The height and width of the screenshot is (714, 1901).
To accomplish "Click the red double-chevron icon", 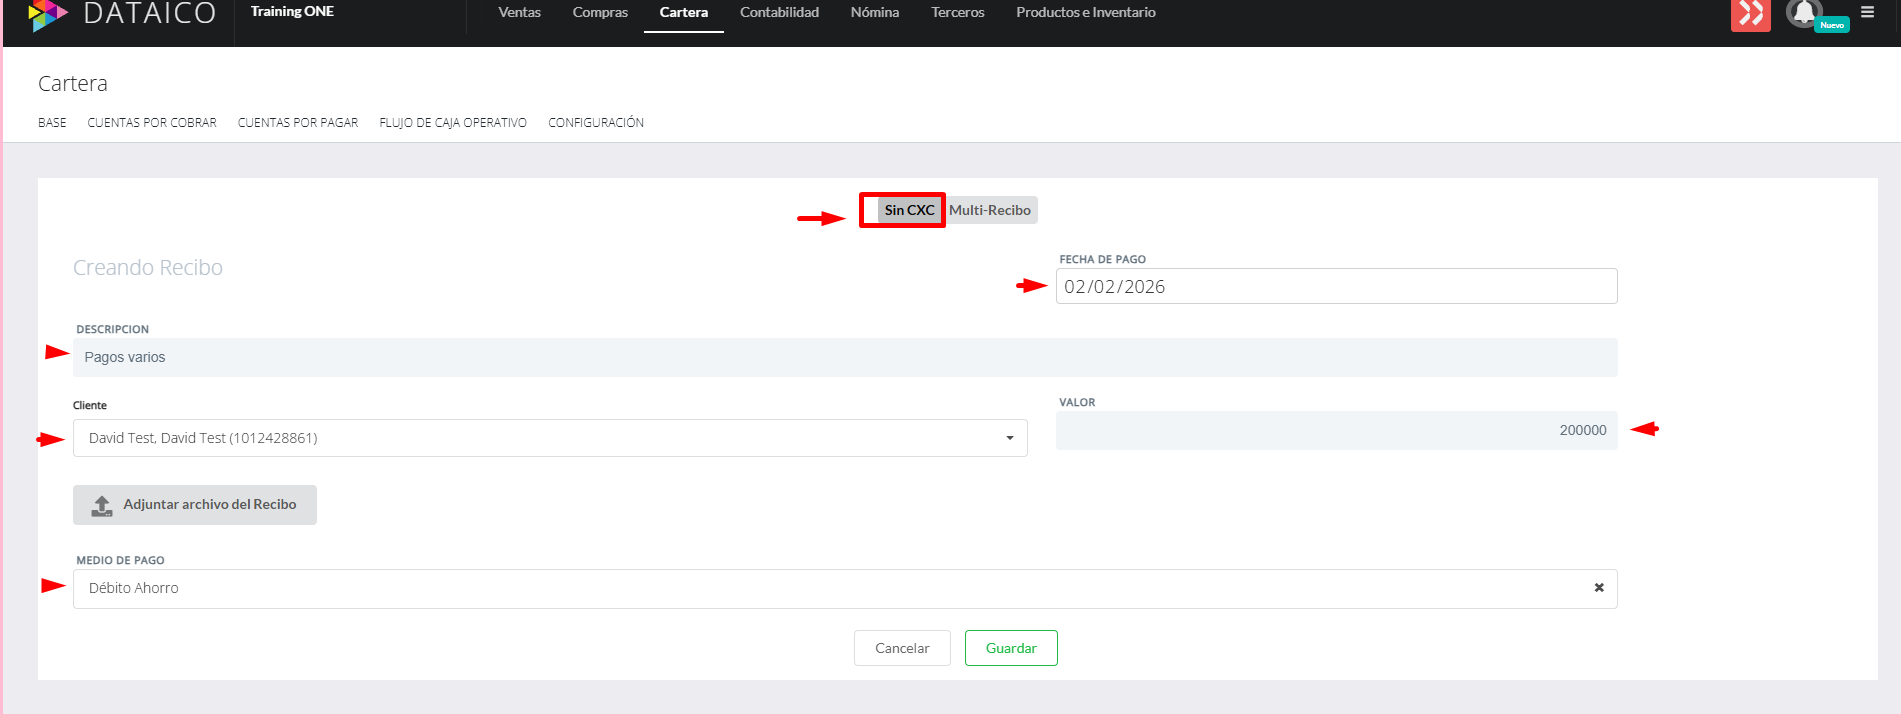I will pyautogui.click(x=1750, y=14).
